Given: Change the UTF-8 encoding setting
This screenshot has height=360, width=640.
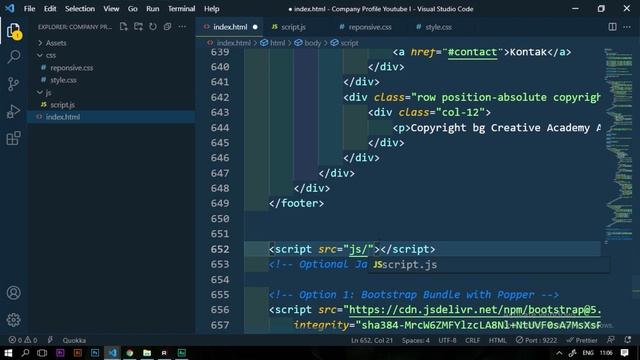Looking at the screenshot, I should (447, 340).
